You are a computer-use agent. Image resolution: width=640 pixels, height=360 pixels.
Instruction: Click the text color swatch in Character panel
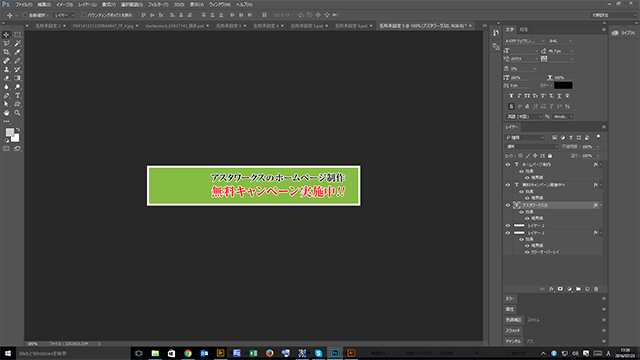coord(563,85)
